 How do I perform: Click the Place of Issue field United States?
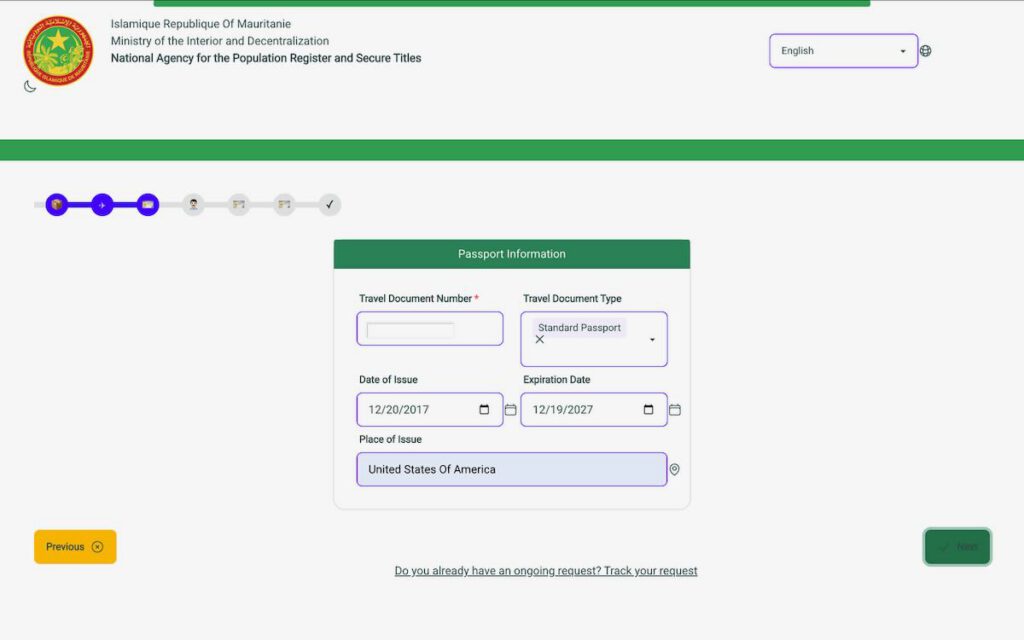pyautogui.click(x=512, y=470)
